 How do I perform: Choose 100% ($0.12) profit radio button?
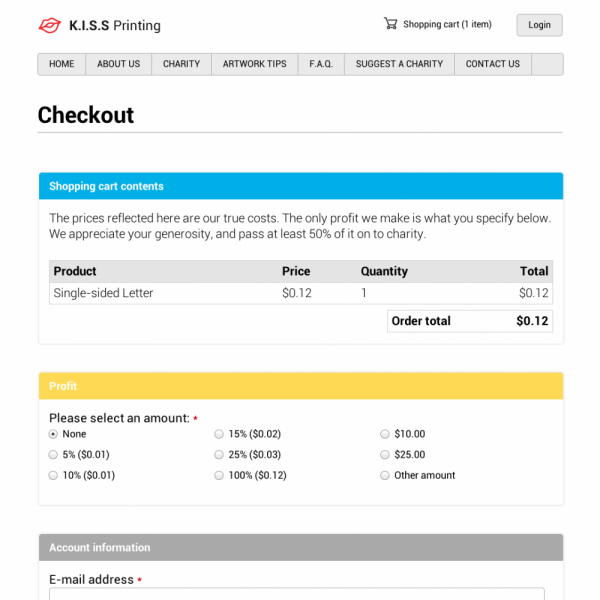(x=219, y=476)
